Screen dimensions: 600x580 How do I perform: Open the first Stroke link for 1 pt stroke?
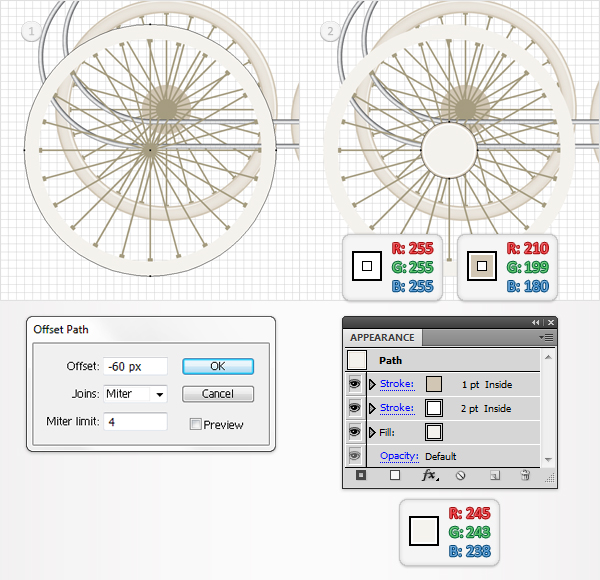[x=397, y=384]
